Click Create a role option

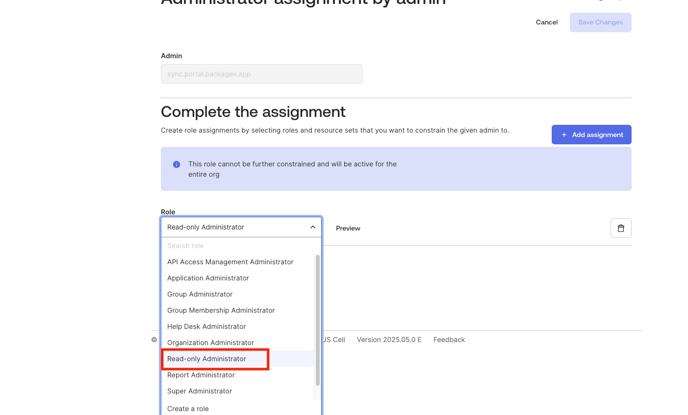click(x=188, y=408)
